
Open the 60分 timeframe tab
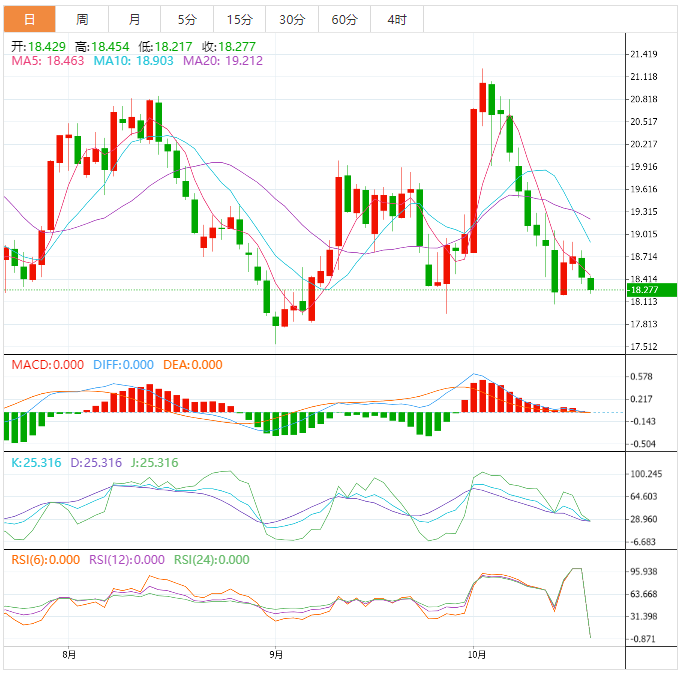[x=344, y=19]
